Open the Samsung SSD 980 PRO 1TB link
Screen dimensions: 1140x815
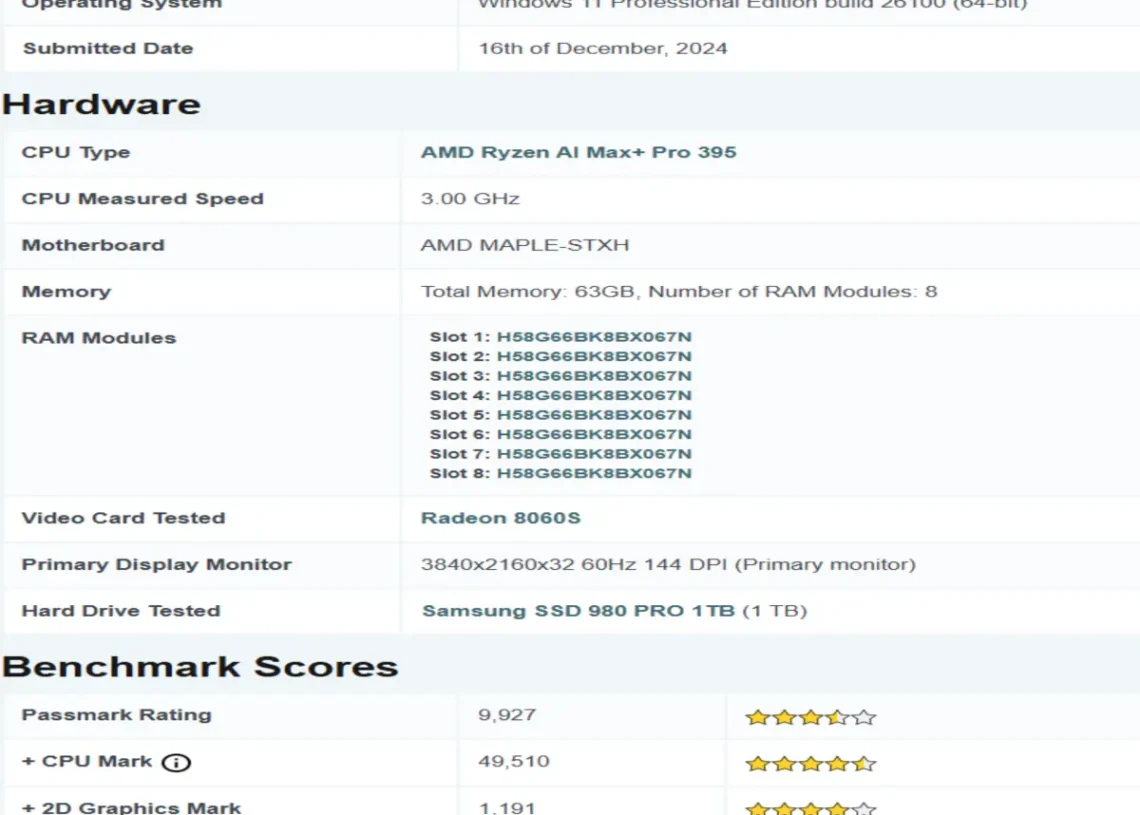(579, 611)
